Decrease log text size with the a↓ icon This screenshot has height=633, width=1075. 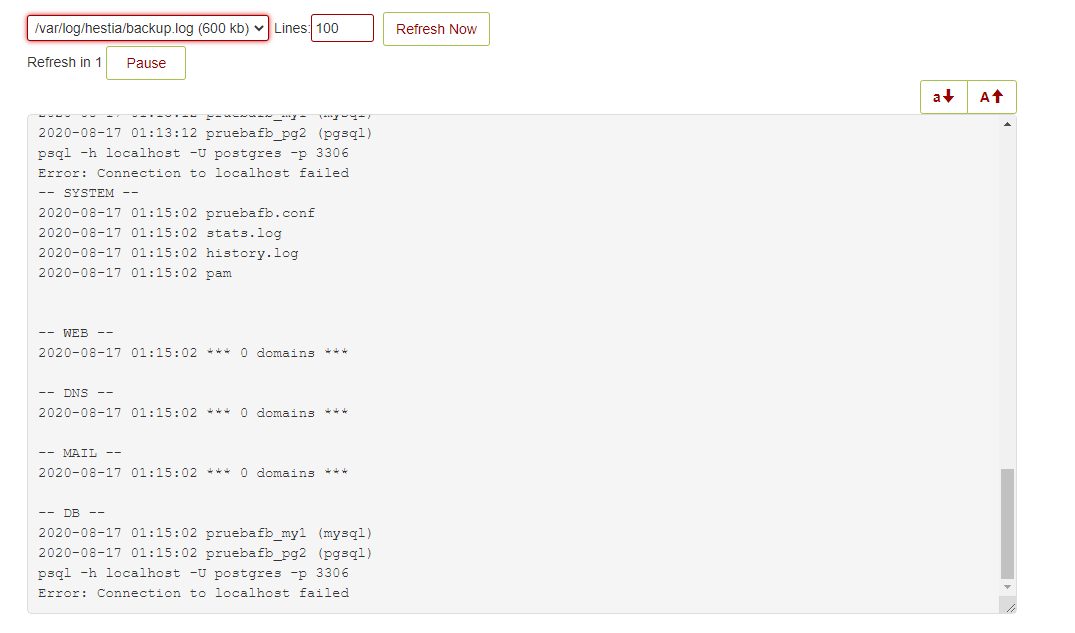click(x=942, y=97)
